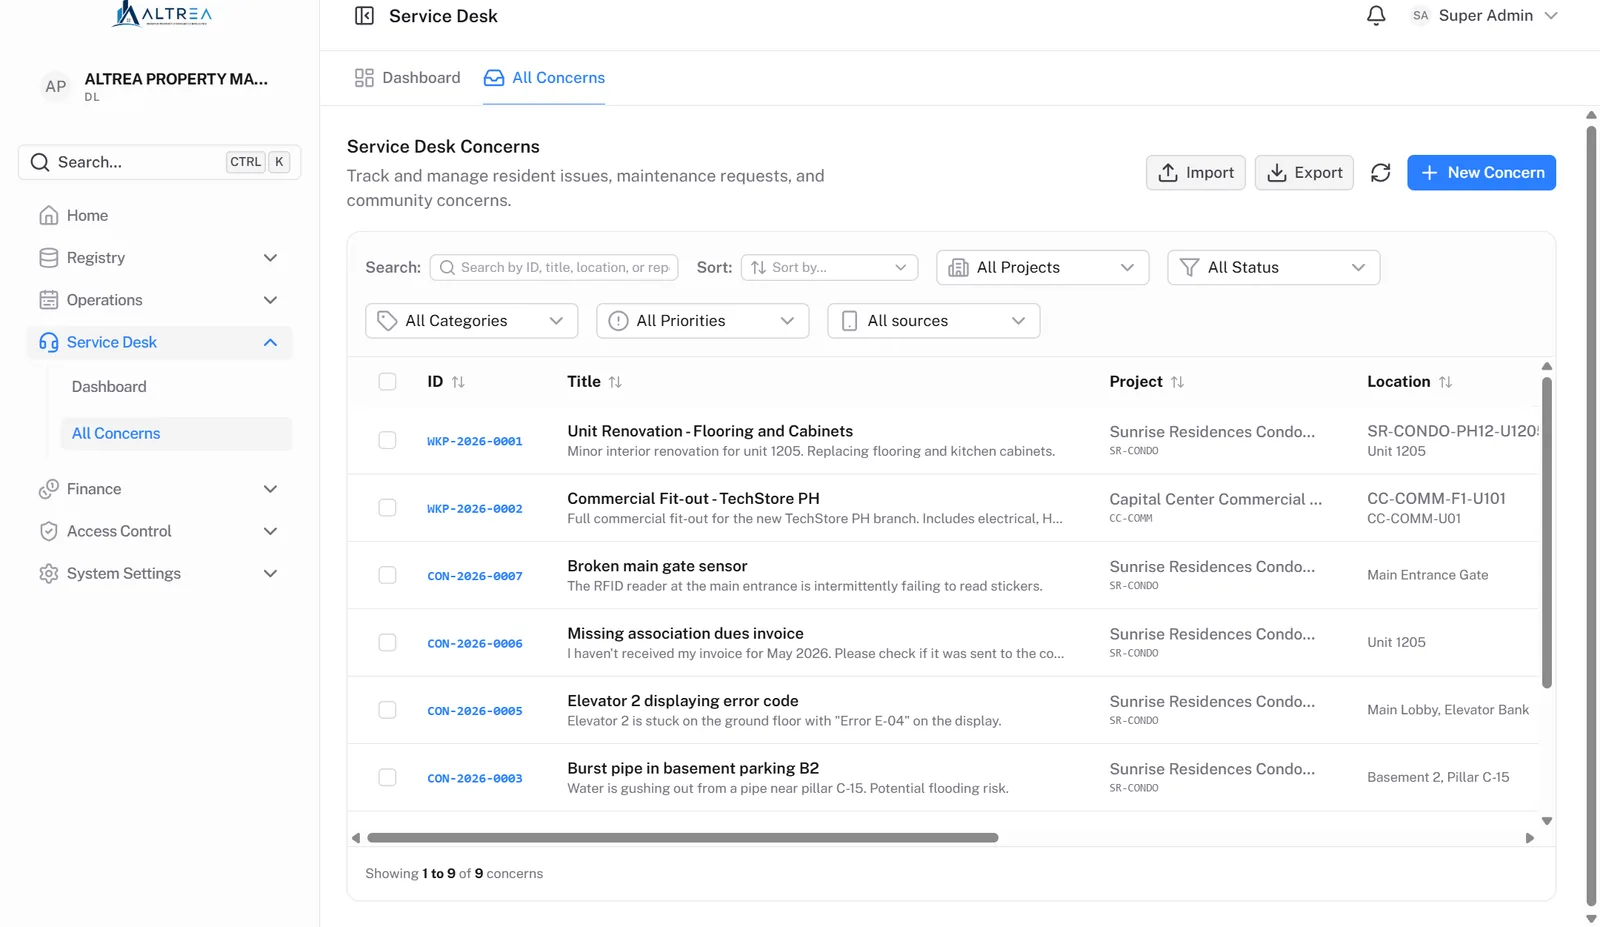Click the table's vertical scrollbar thumb
The width and height of the screenshot is (1600, 927).
pyautogui.click(x=1546, y=532)
